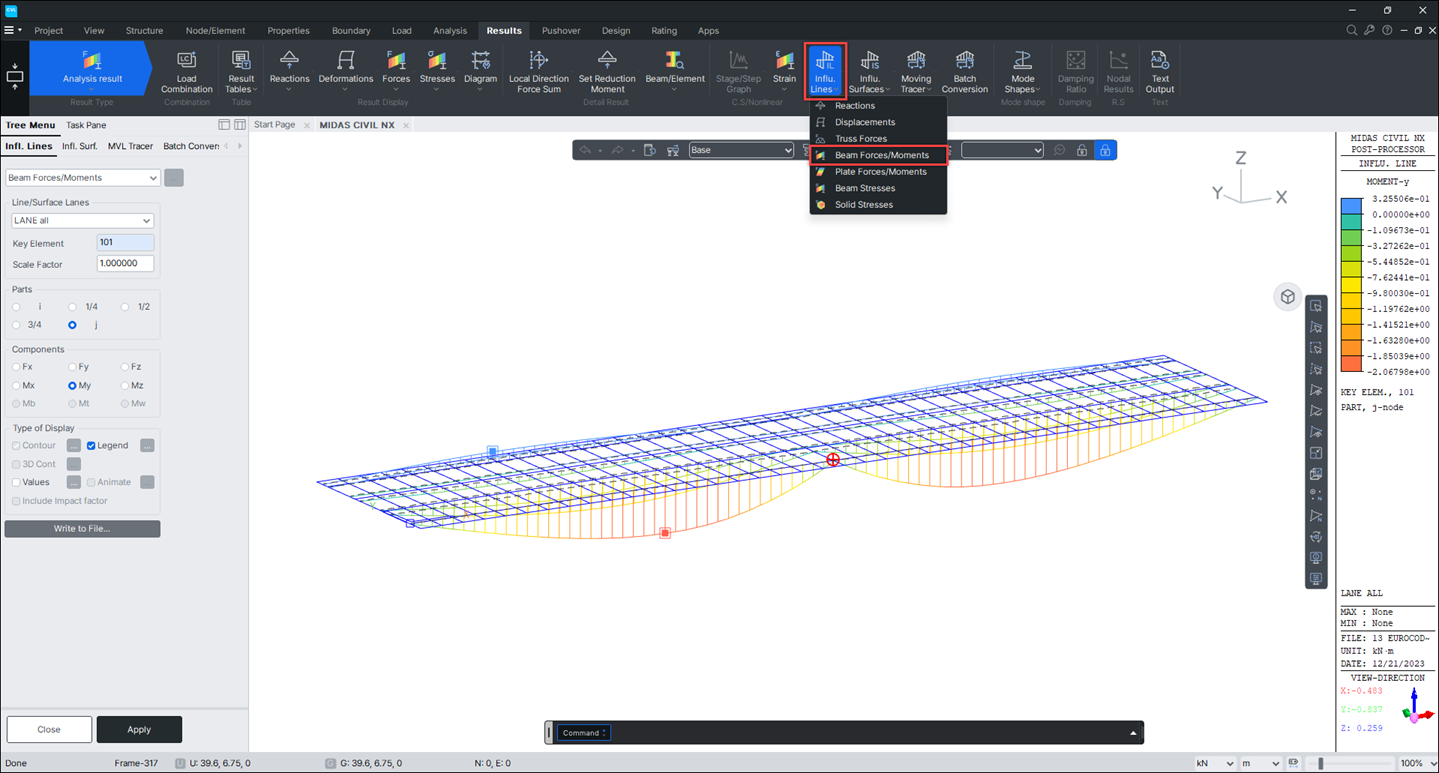Open the Base dropdown on view toolbar

741,150
